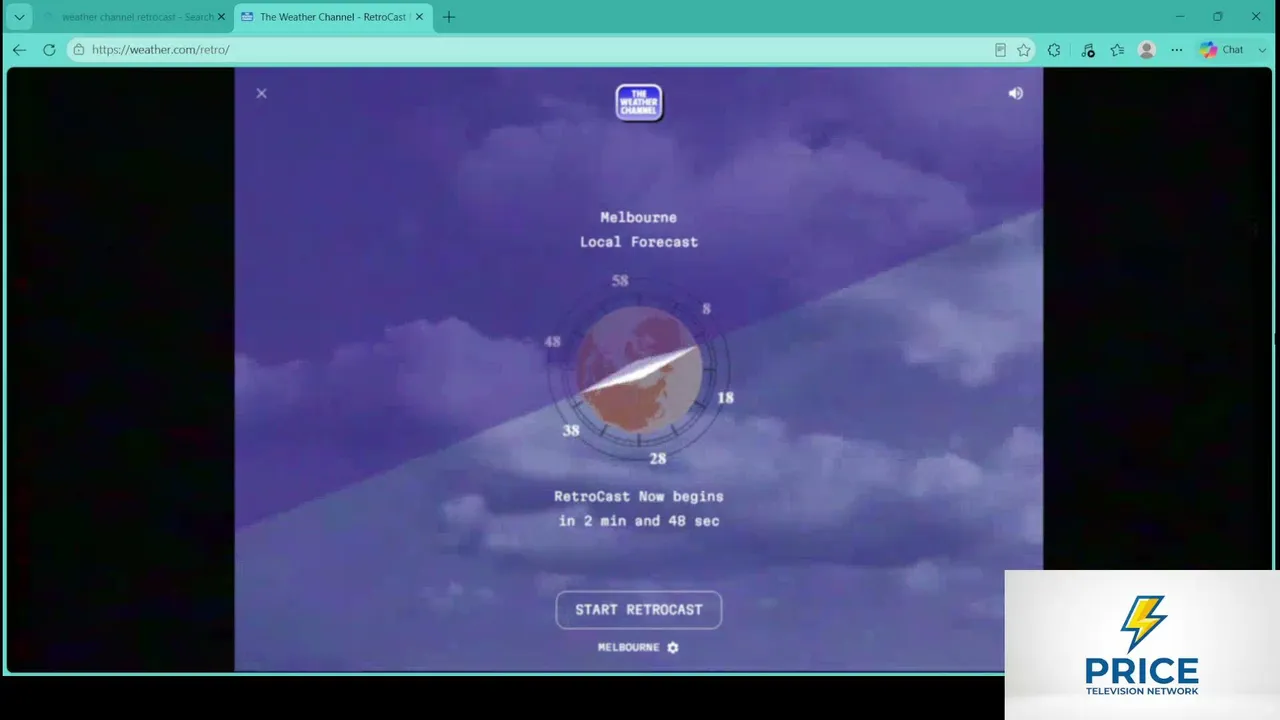The width and height of the screenshot is (1280, 720).
Task: Select The Weather Channel - RetroCast tab
Action: 333,17
